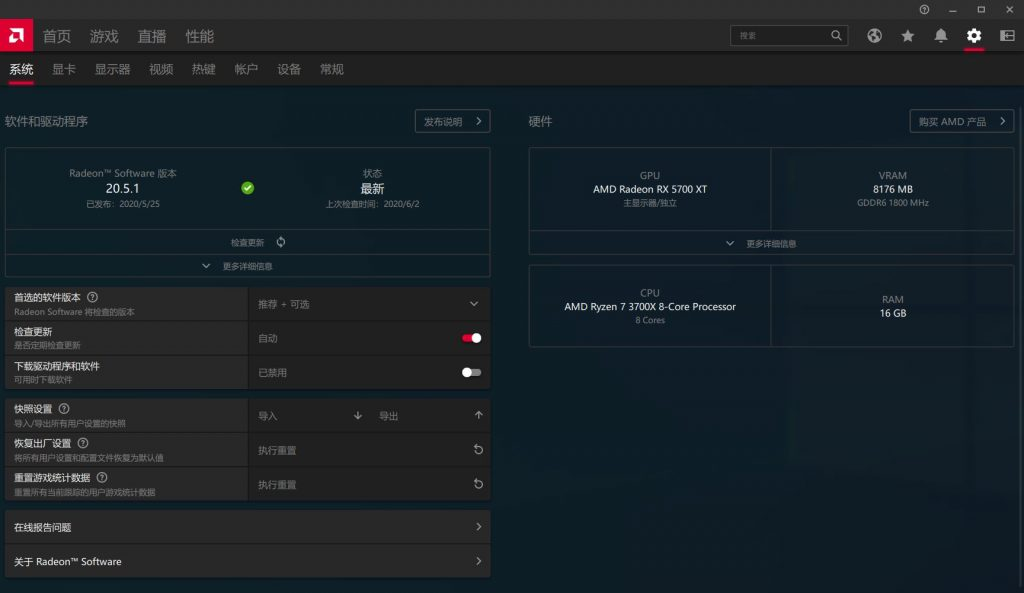
Task: Open the web browser globe icon
Action: click(874, 36)
